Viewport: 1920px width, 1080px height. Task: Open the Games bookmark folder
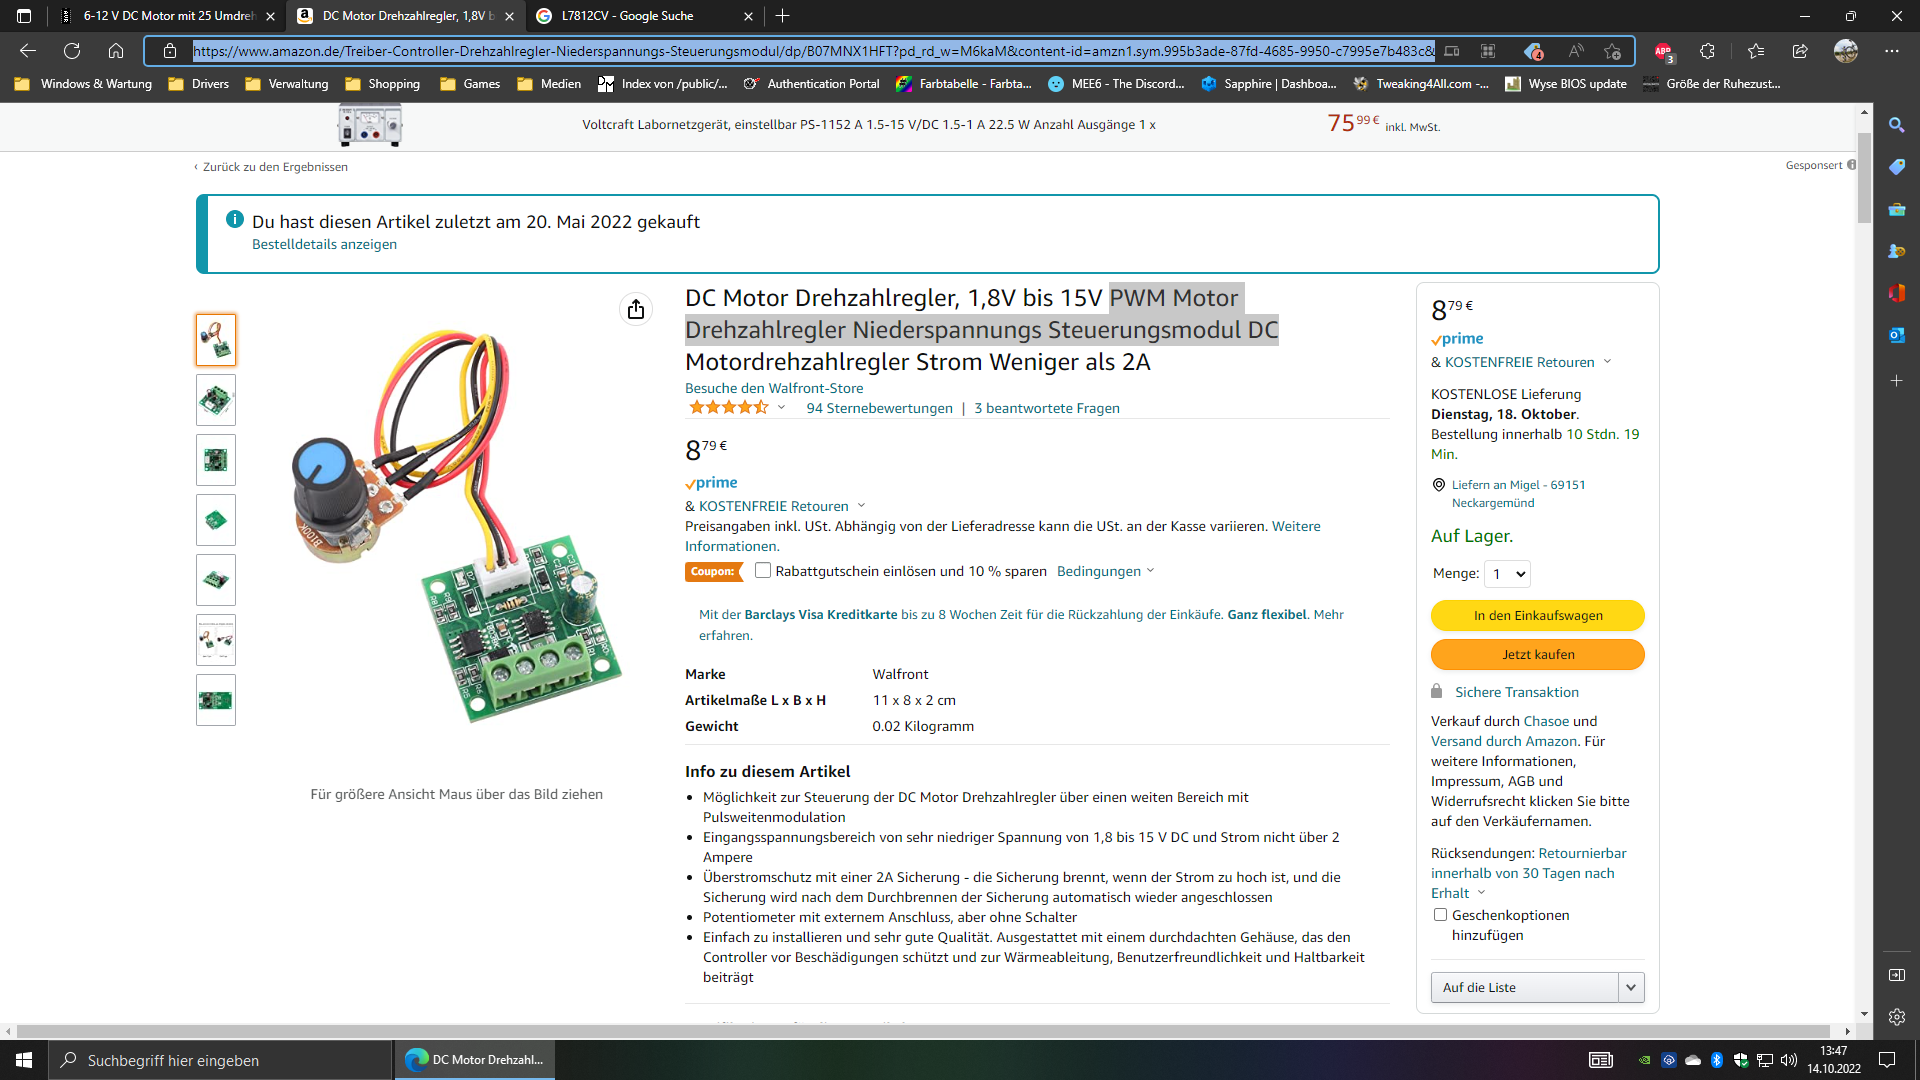tap(470, 84)
